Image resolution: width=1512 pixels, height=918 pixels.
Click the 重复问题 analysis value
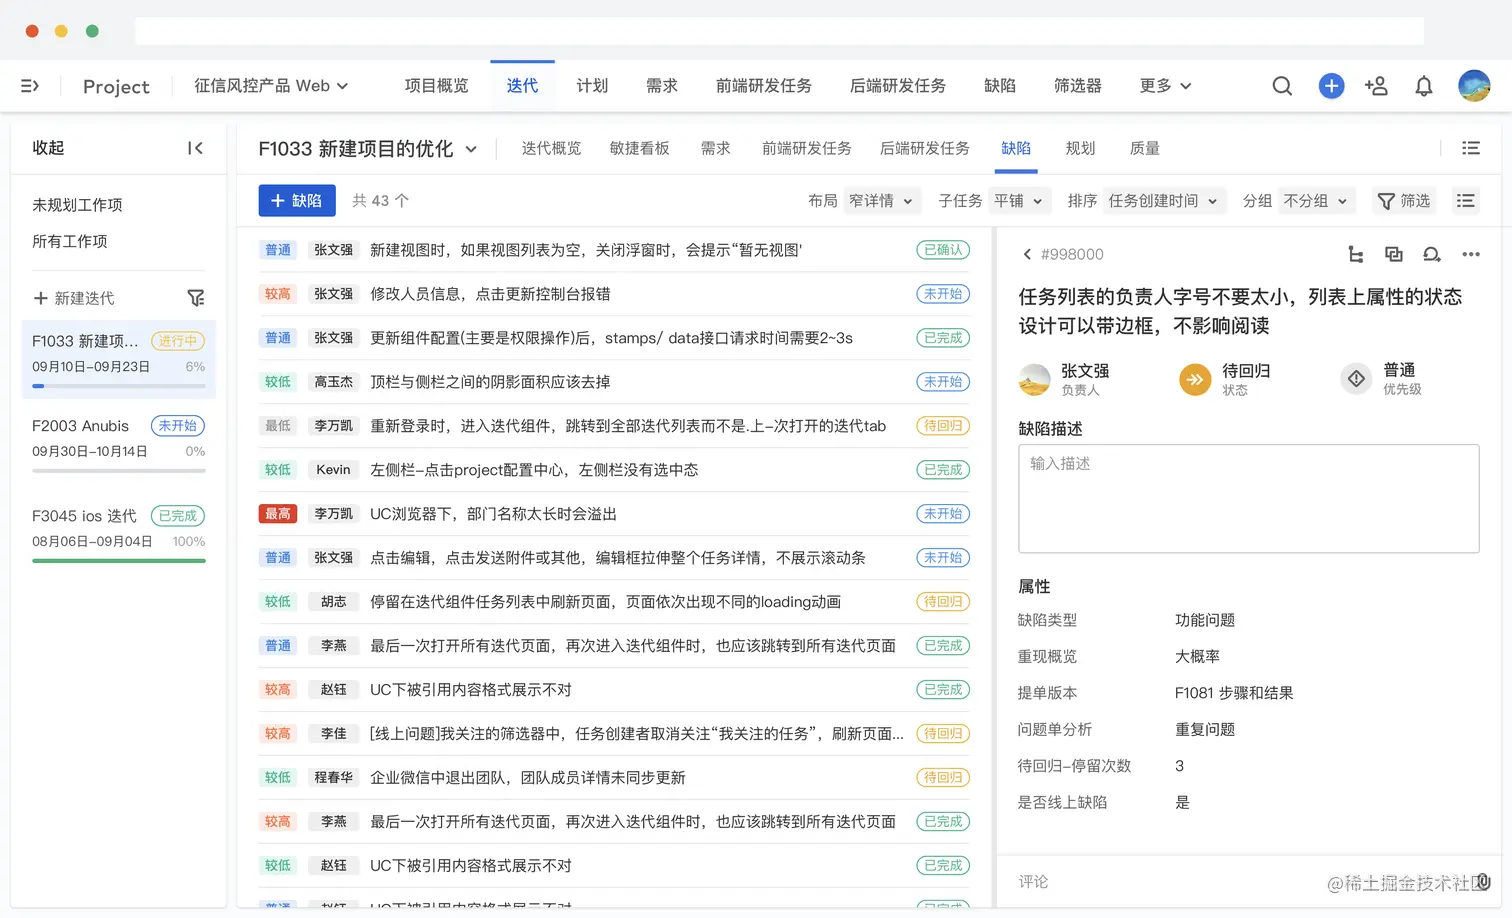[1205, 729]
